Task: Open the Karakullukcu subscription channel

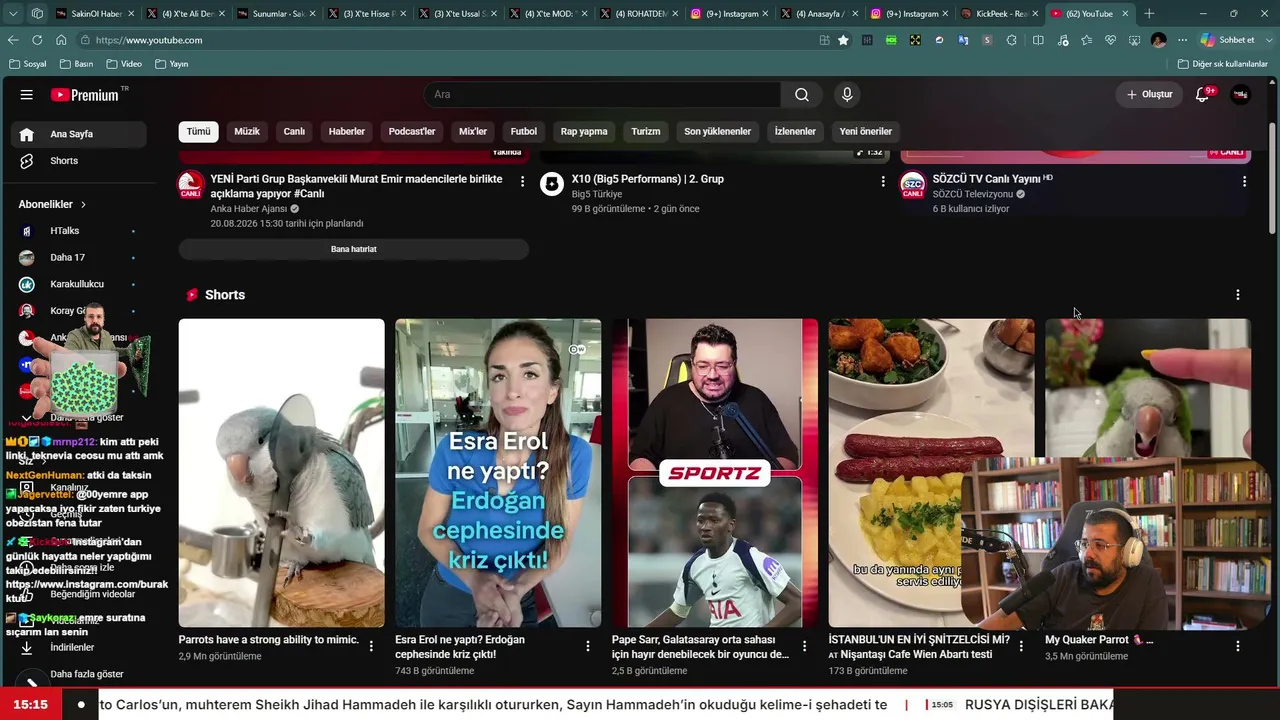Action: pos(79,284)
